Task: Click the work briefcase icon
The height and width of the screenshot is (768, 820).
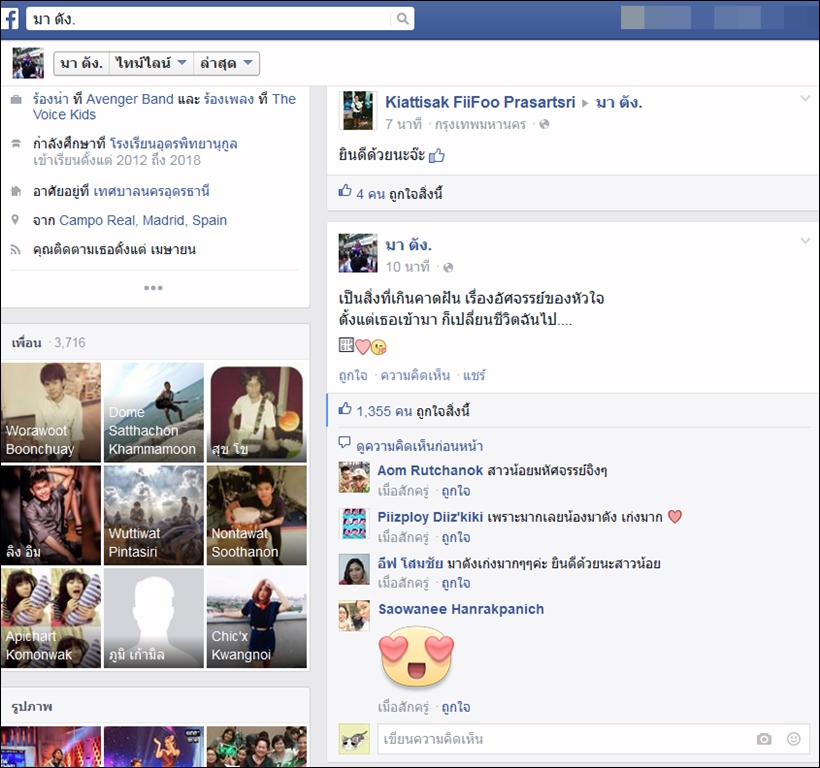Action: (16, 99)
